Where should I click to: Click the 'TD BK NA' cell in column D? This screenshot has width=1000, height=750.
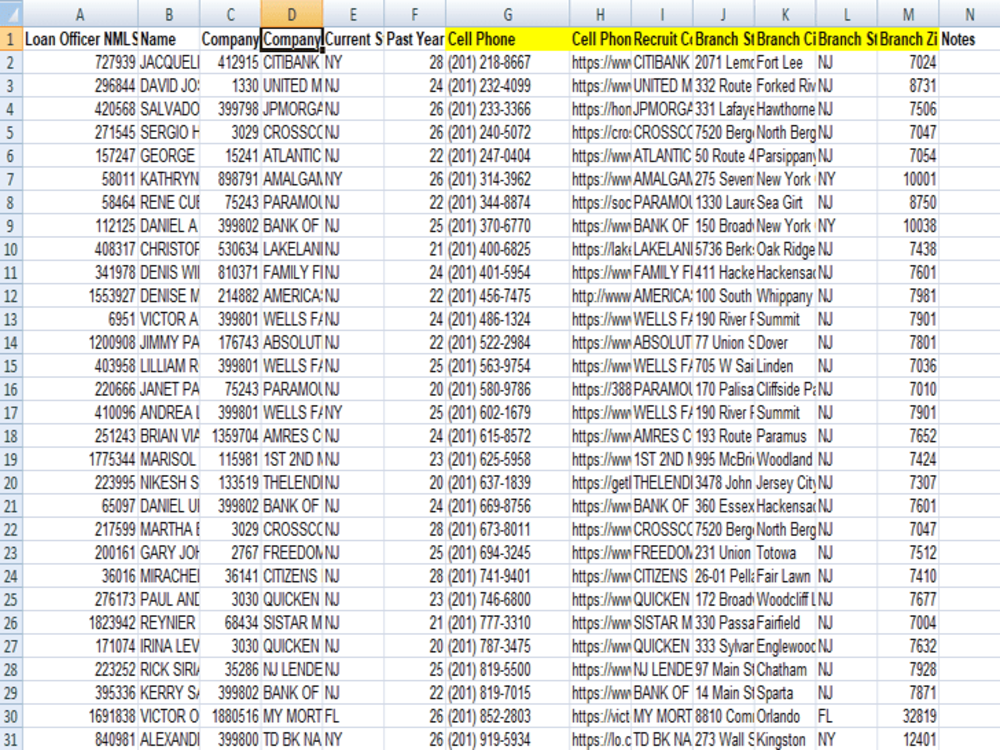tap(291, 740)
